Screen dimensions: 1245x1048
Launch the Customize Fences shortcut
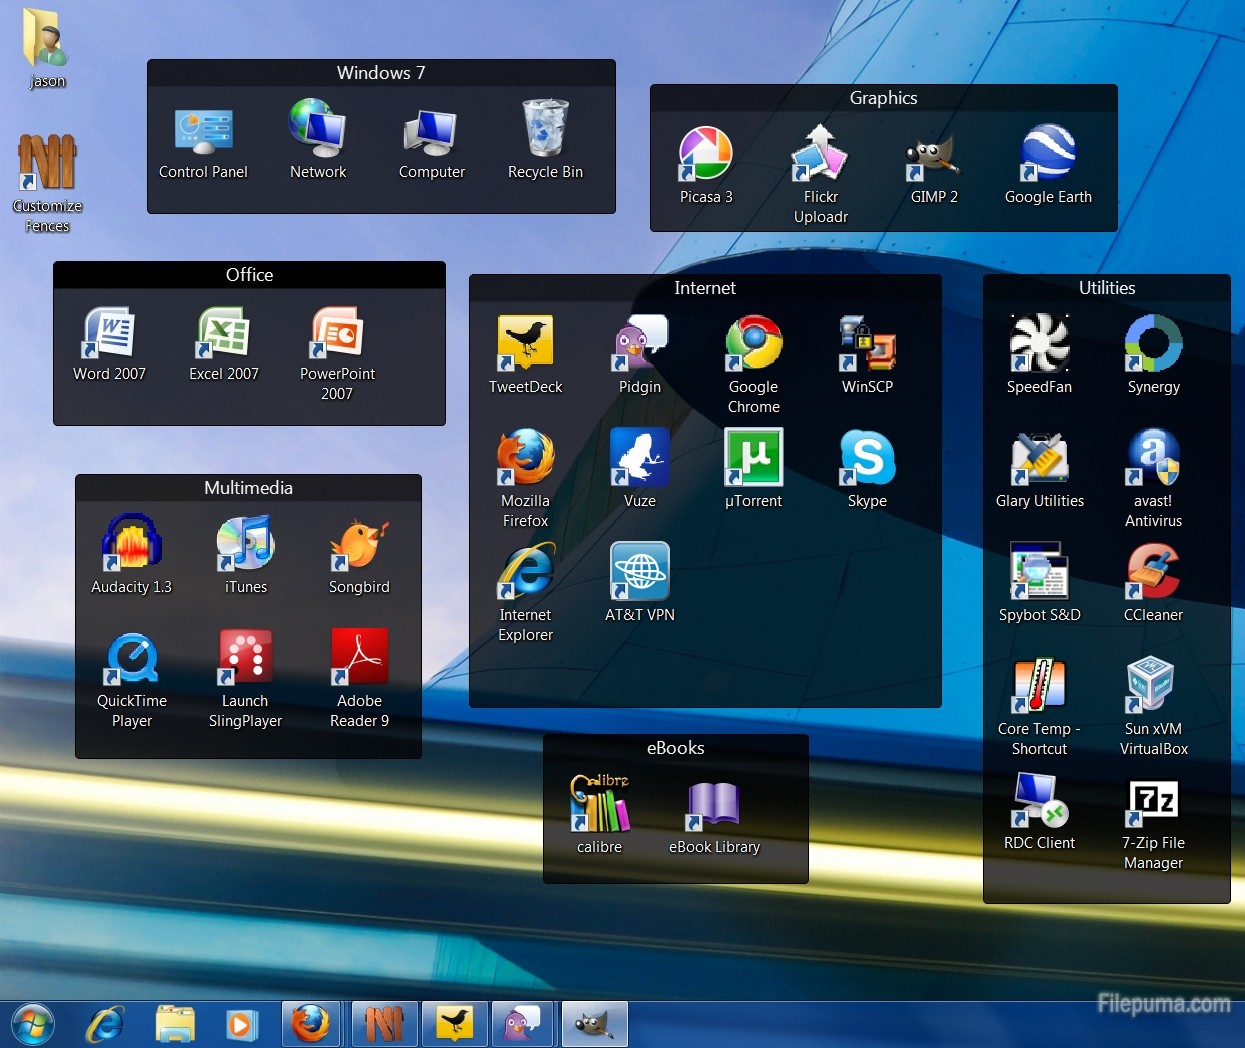tap(47, 183)
